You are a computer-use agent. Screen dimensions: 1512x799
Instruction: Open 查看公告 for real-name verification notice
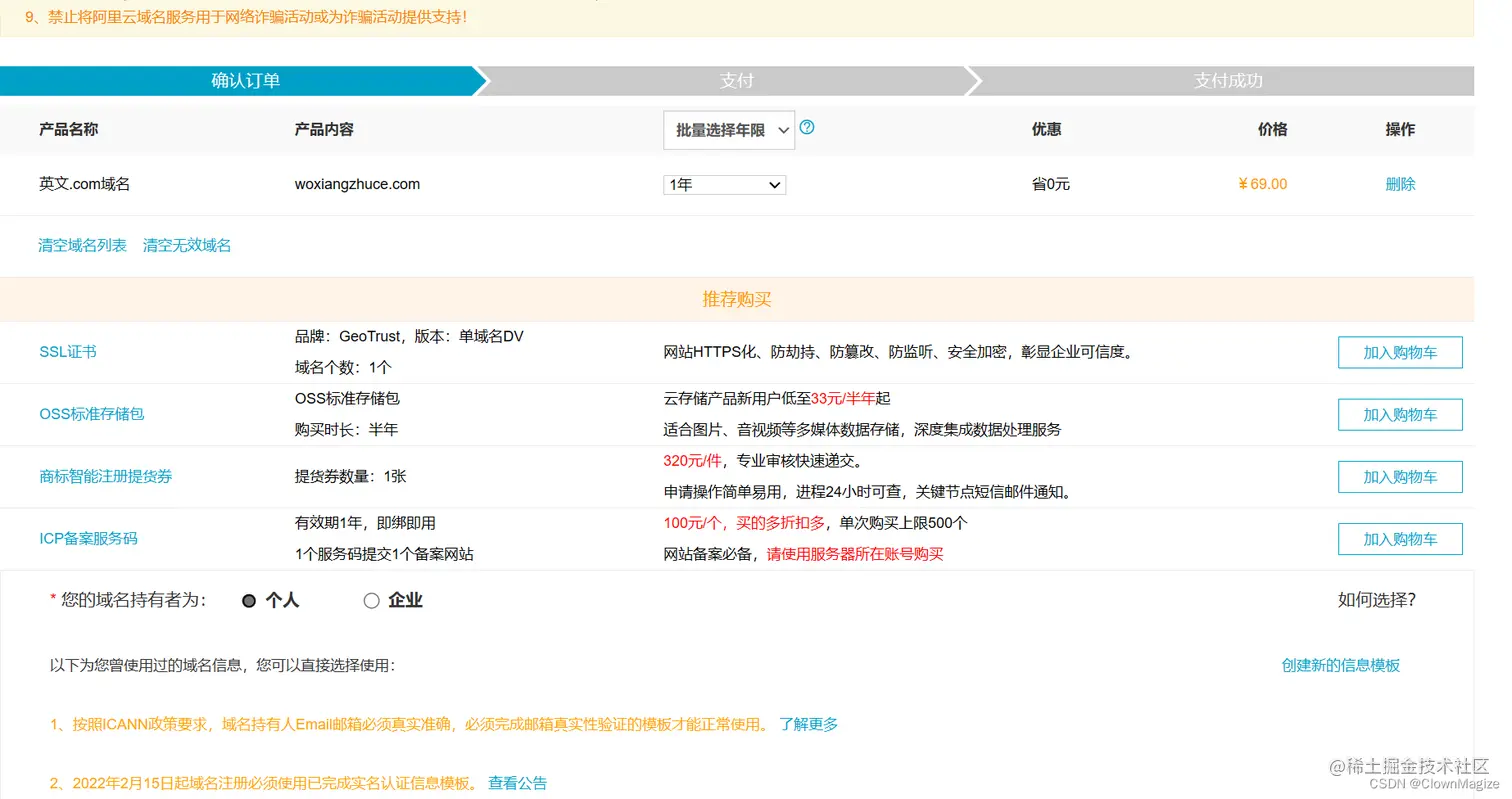[517, 783]
